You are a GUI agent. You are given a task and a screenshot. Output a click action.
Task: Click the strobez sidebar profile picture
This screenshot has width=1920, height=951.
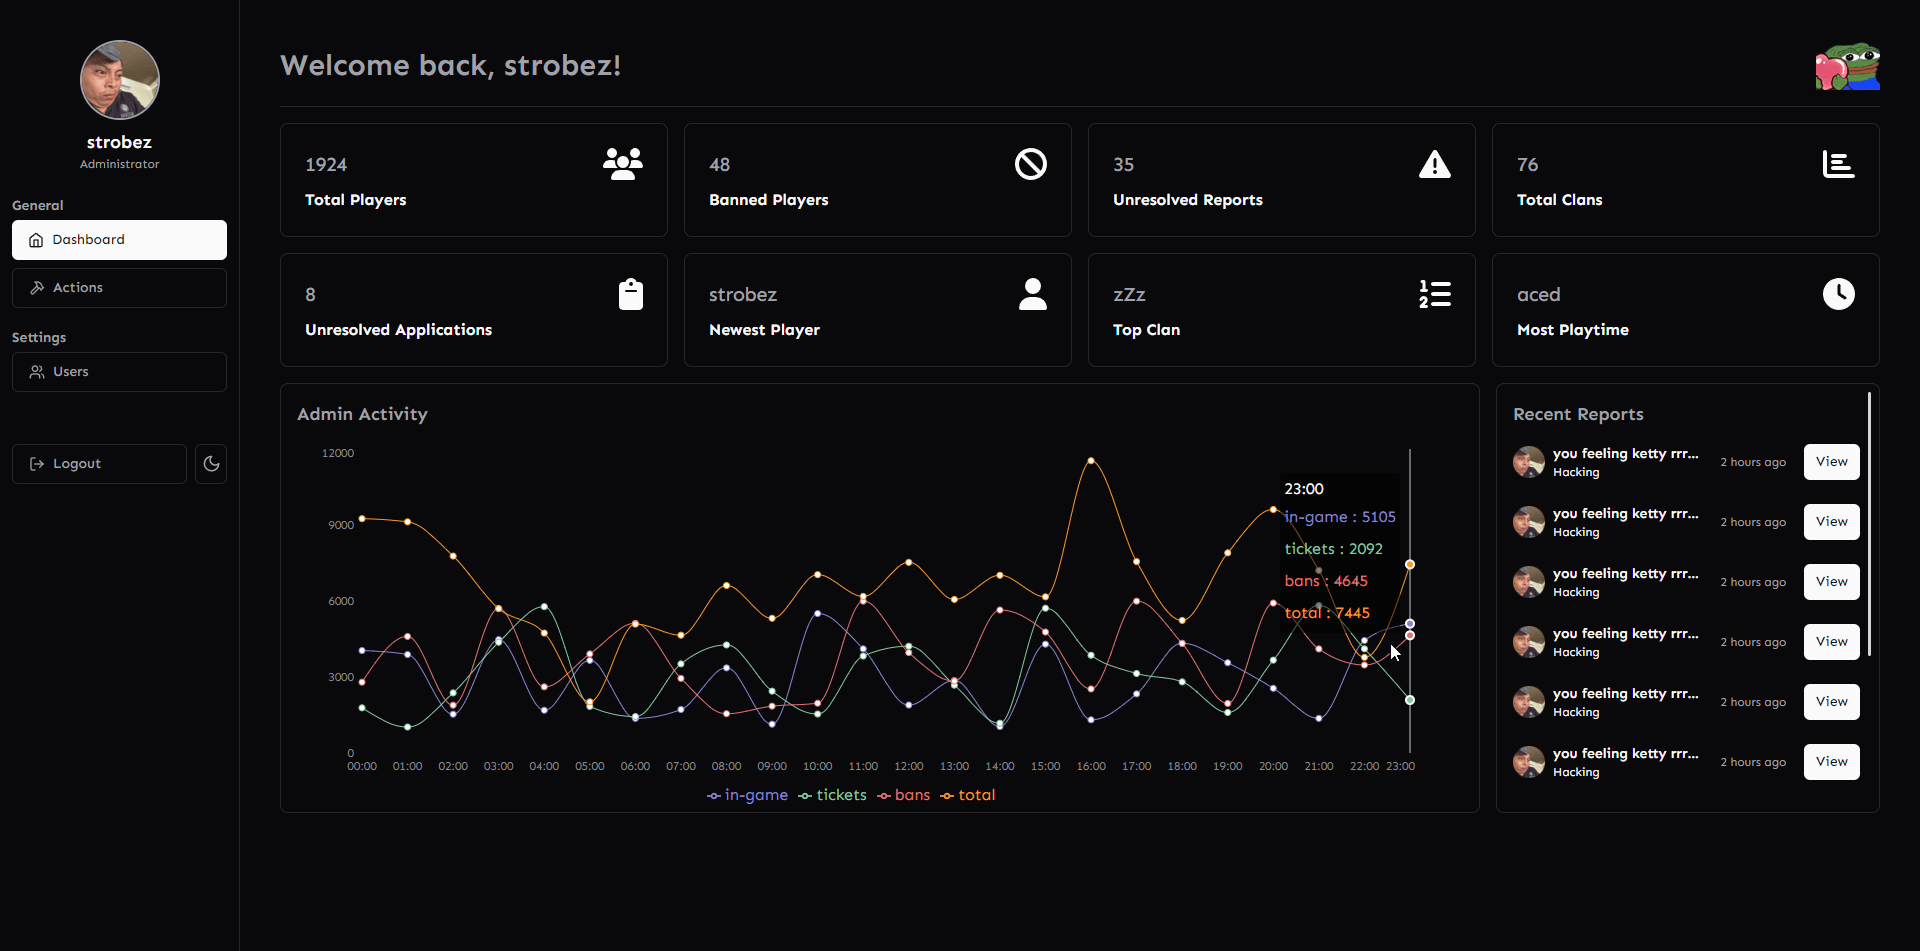click(x=120, y=80)
